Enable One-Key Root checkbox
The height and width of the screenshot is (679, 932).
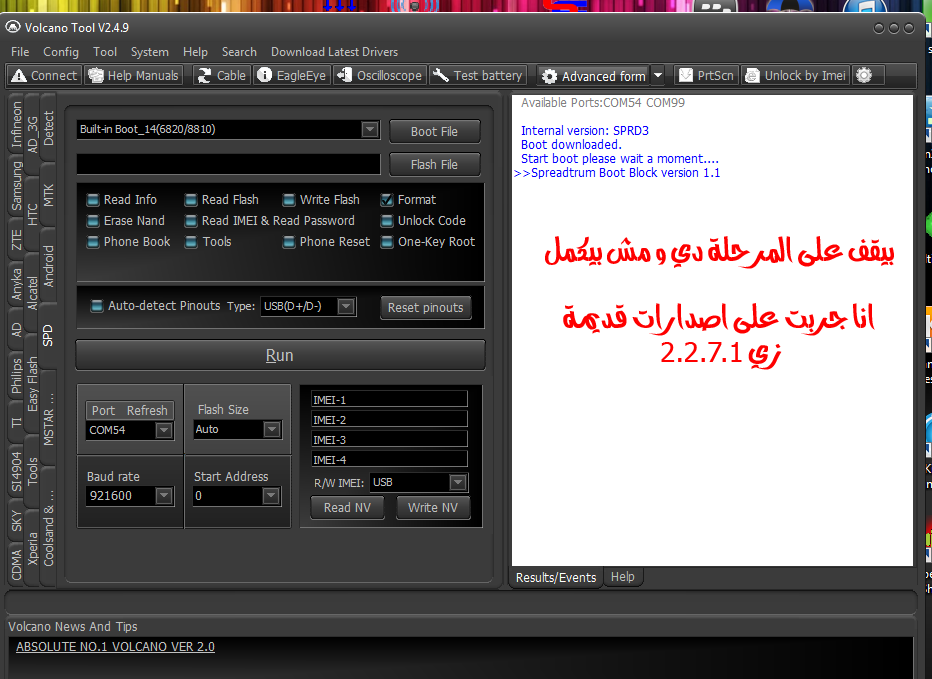[x=387, y=242]
